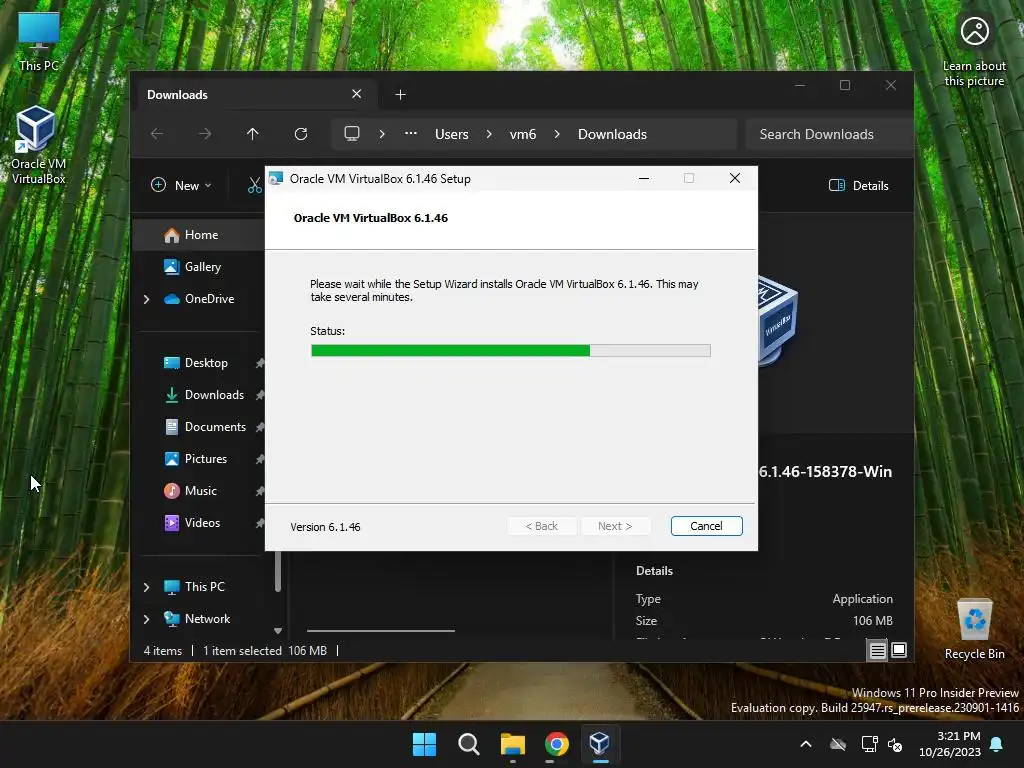Select Downloads in the address breadcrumb

(x=613, y=134)
